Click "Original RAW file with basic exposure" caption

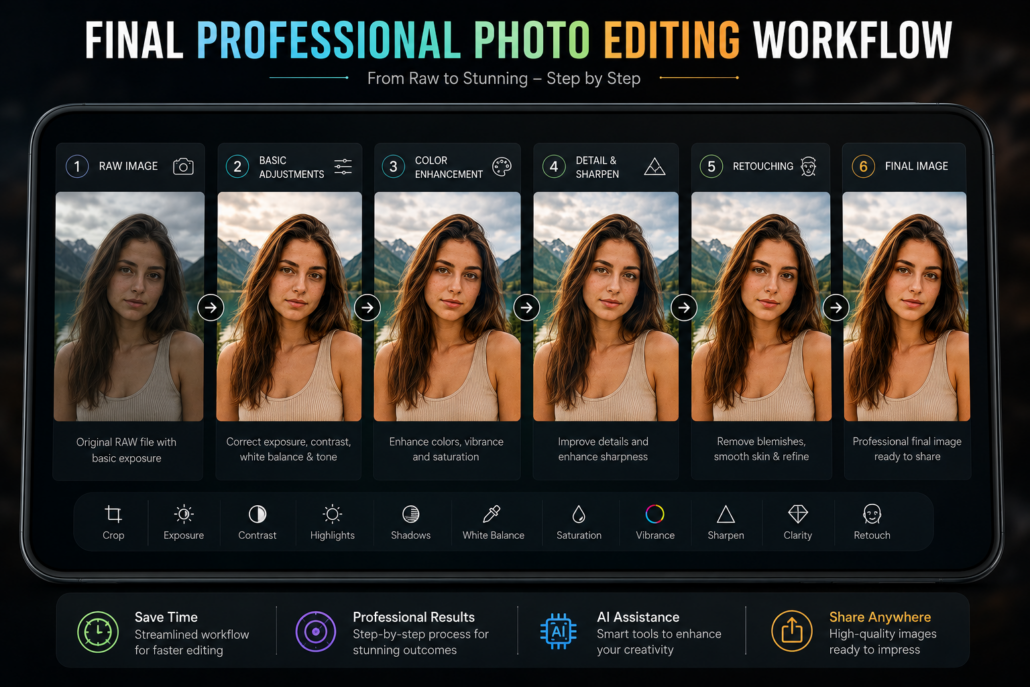pyautogui.click(x=126, y=450)
